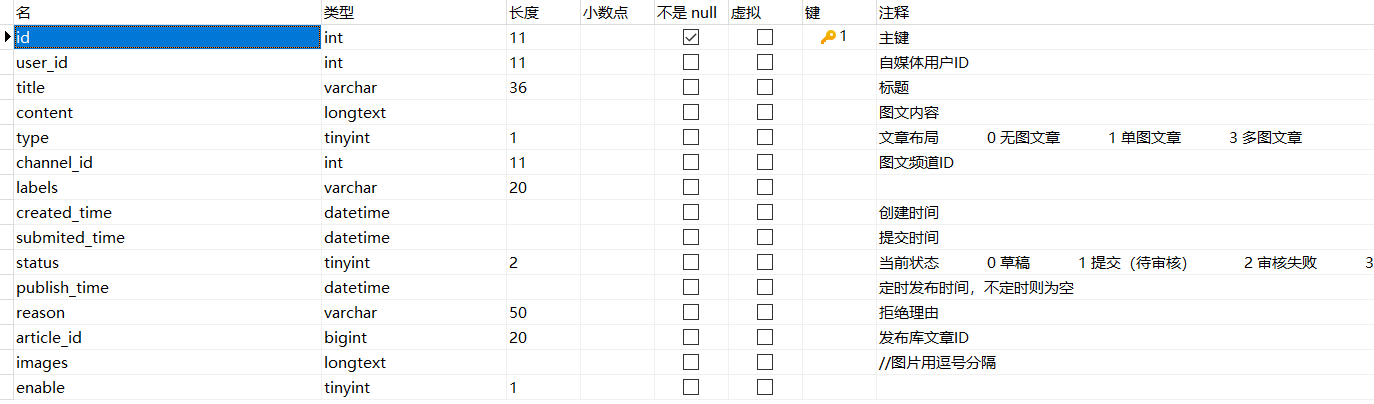Select the 长度 (length) column header
This screenshot has height=404, width=1374.
524,12
